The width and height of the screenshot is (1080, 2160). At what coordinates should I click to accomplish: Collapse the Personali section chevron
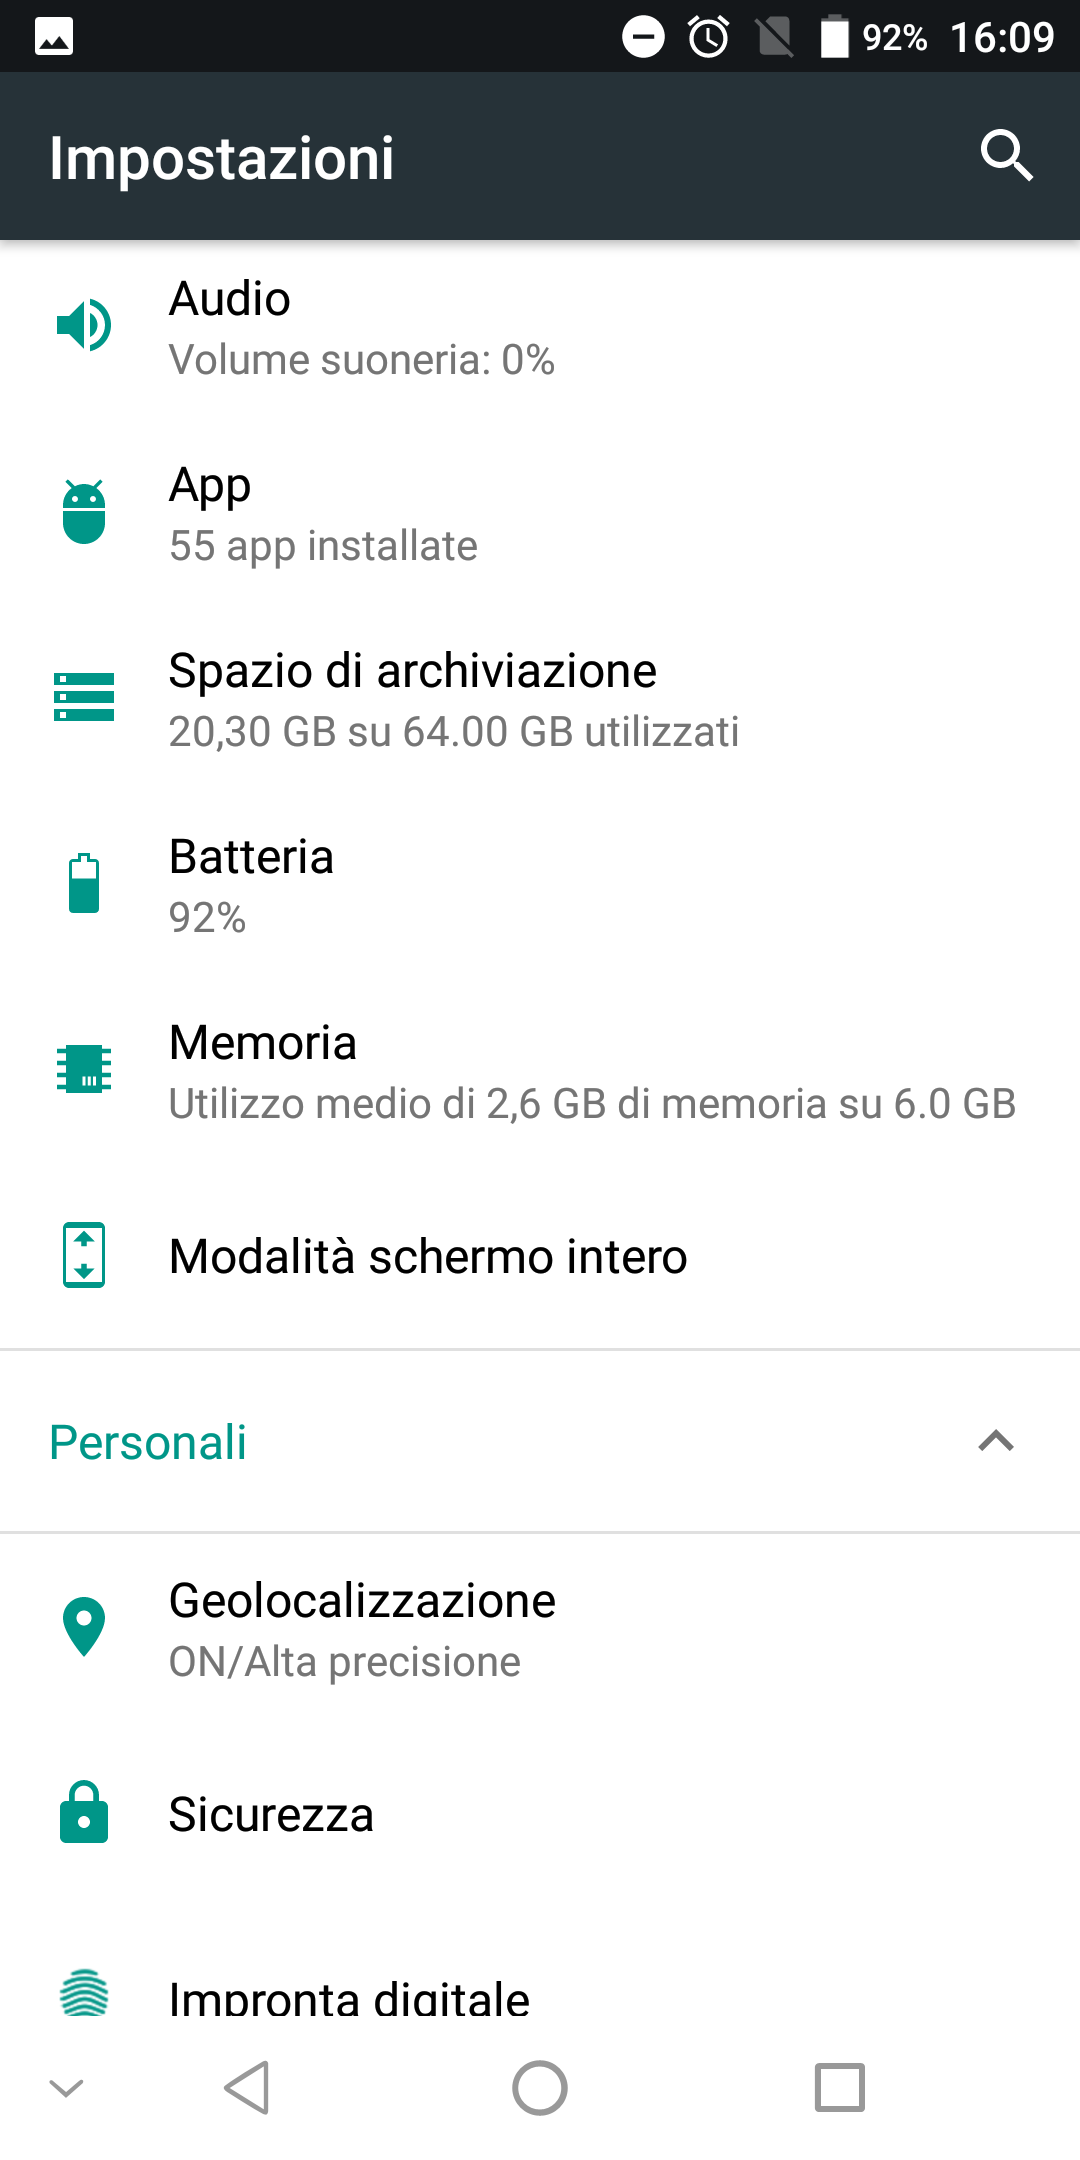996,1441
